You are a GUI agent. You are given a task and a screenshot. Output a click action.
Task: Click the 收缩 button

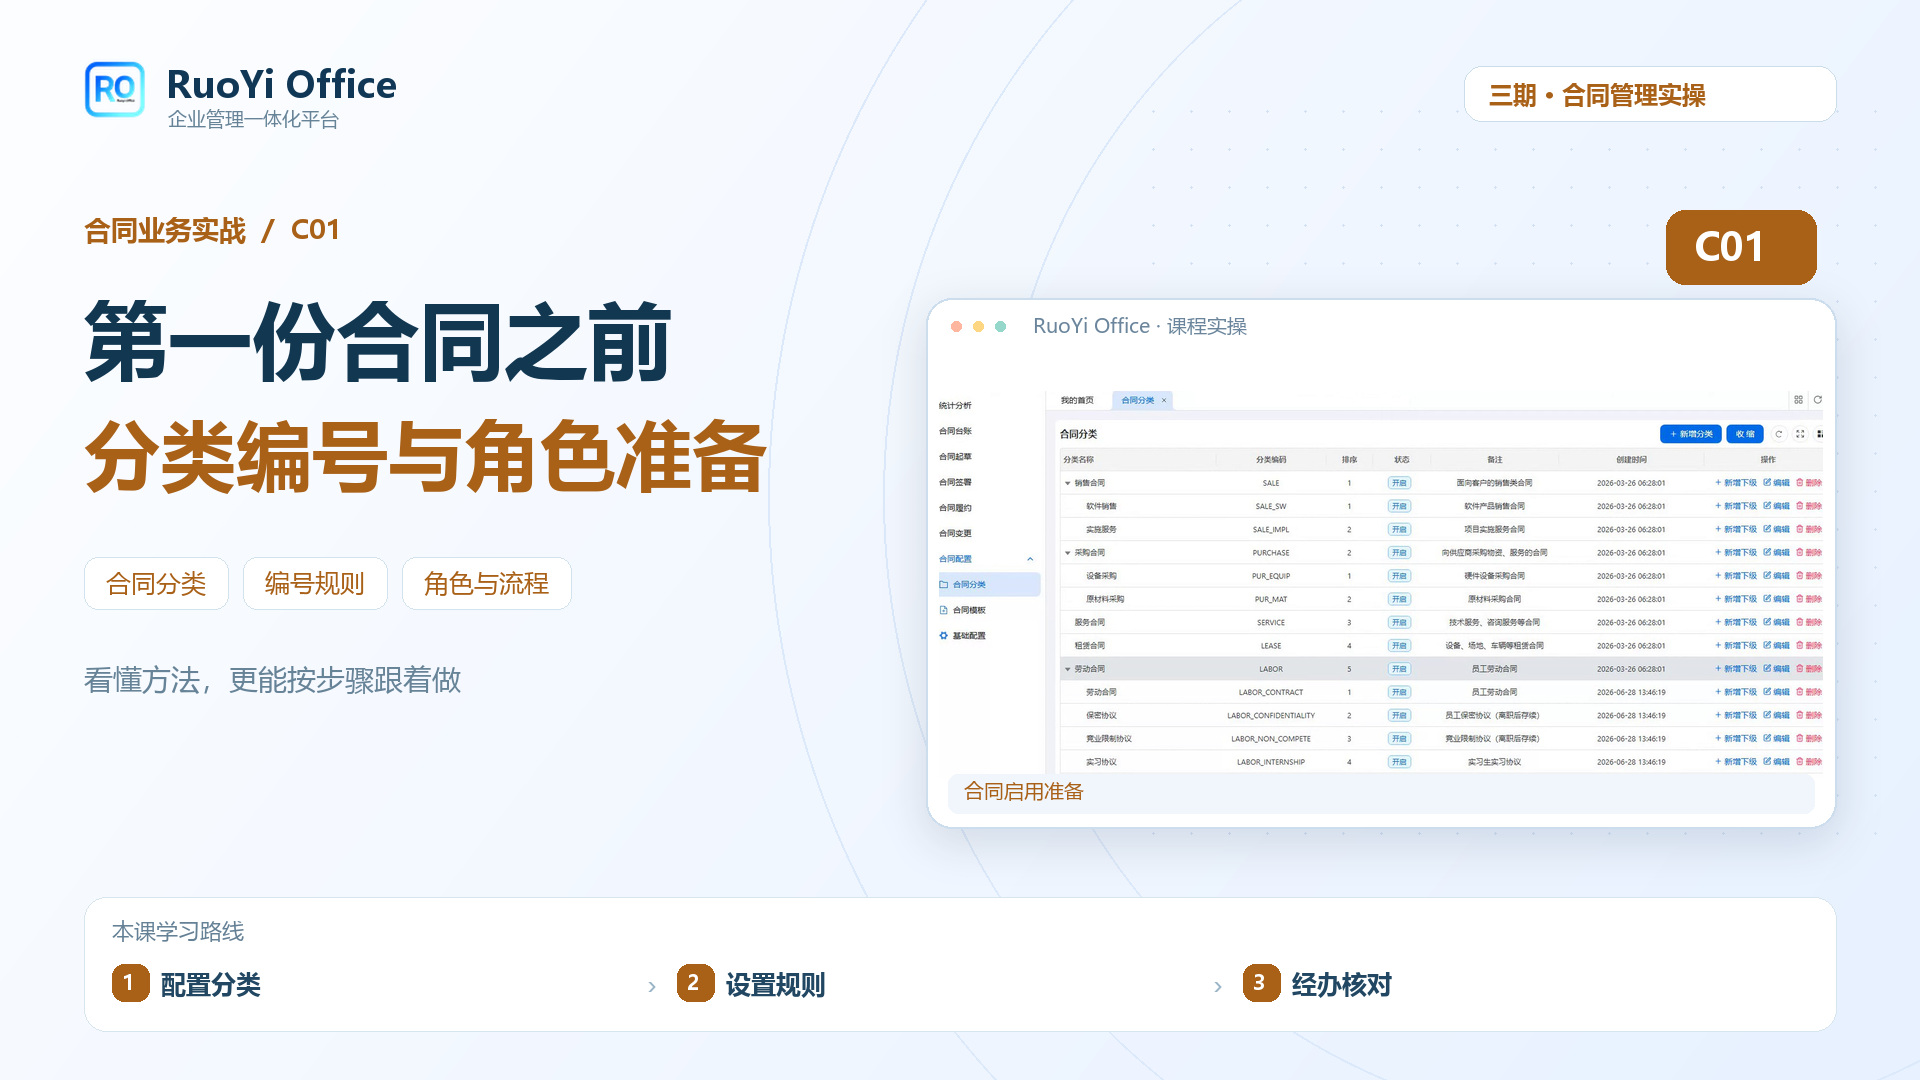tap(1745, 434)
